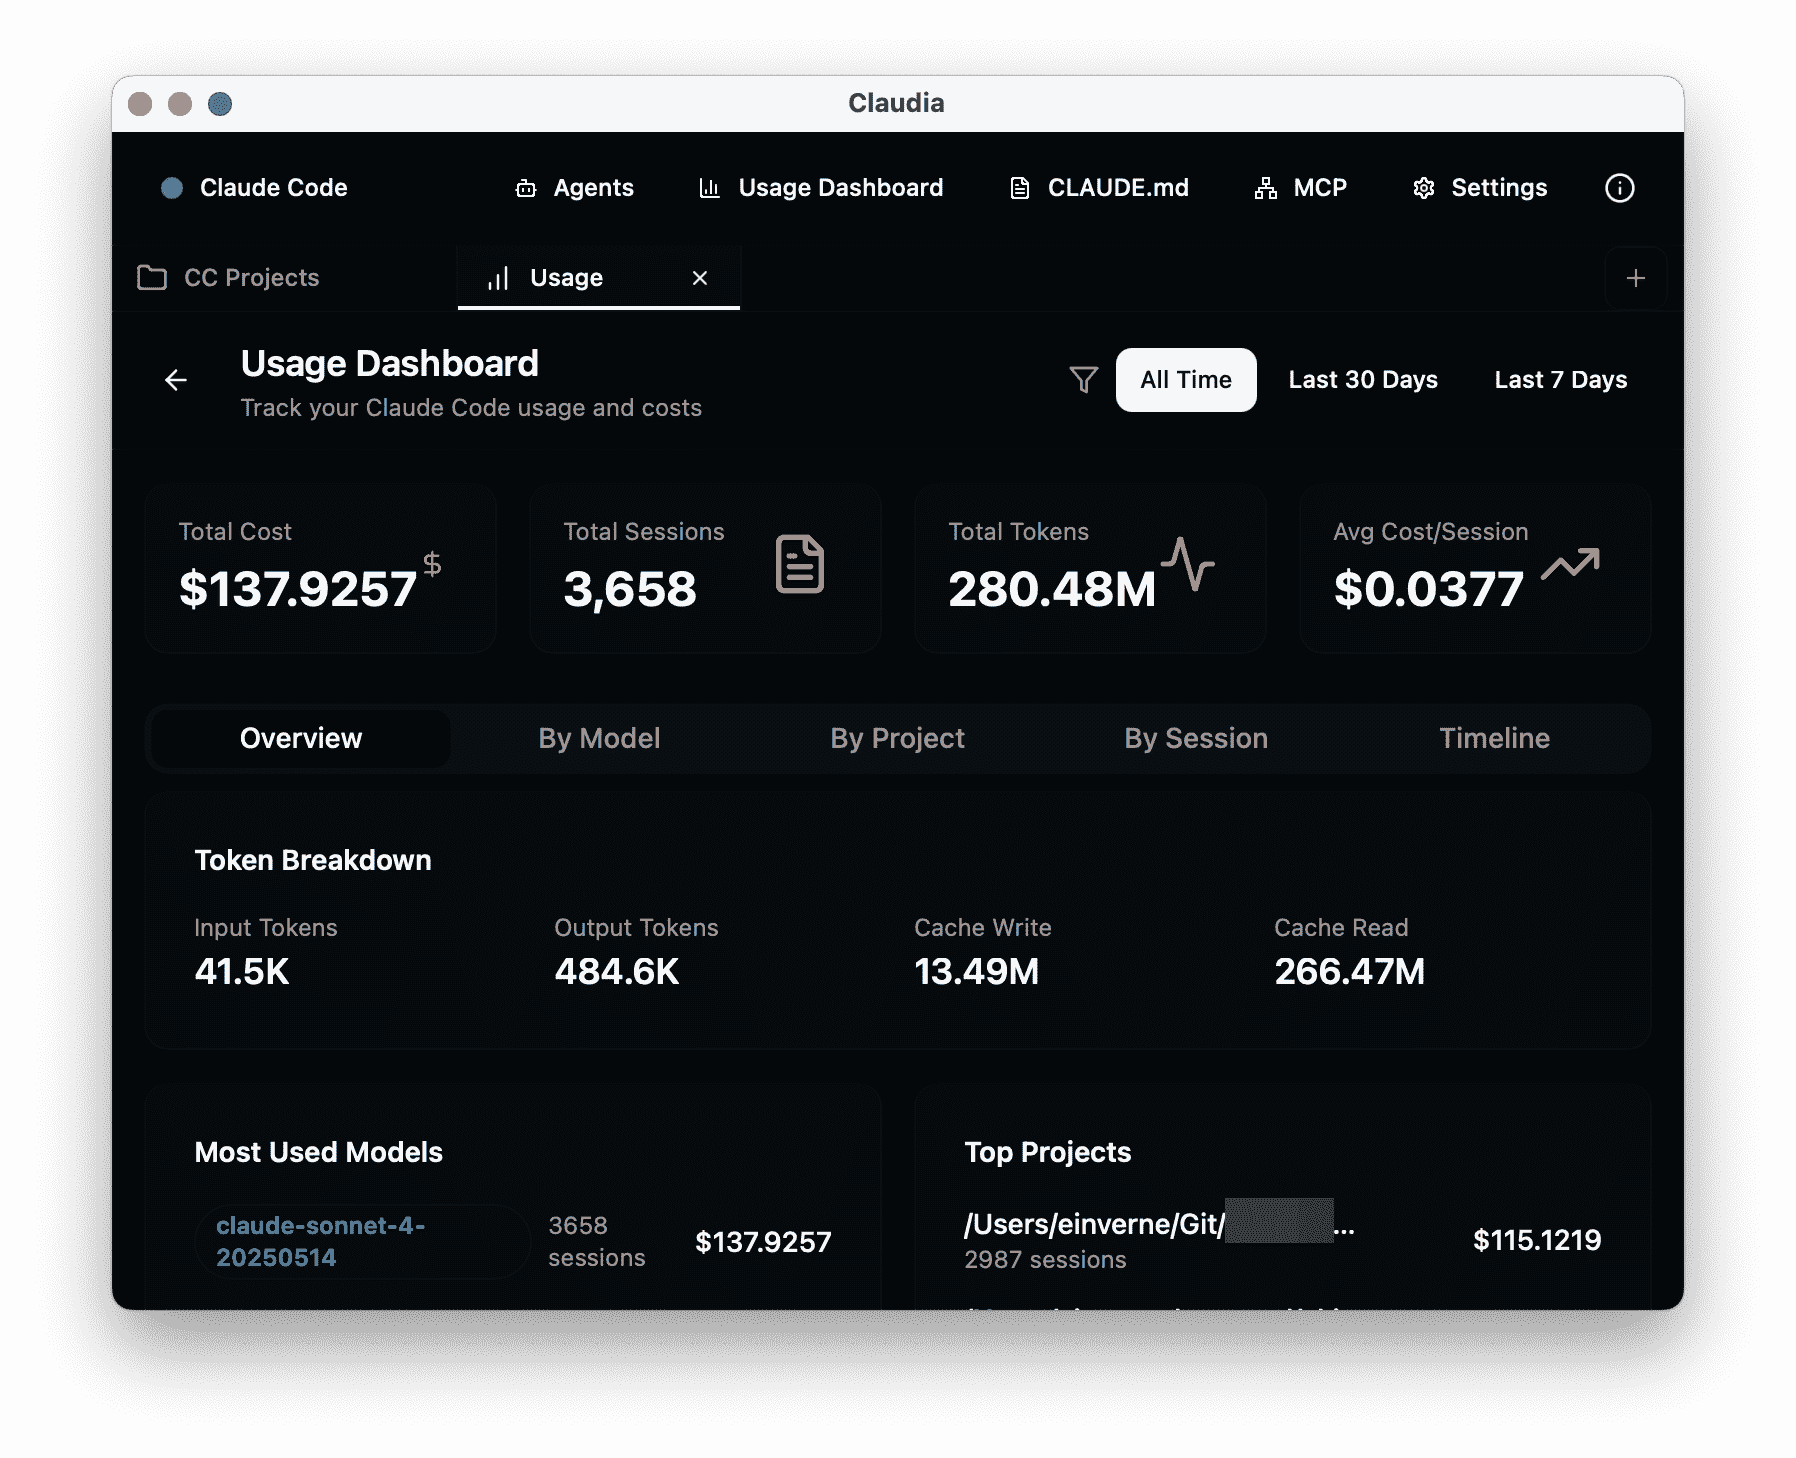Click the claude-sonnet-4-20250514 model badge
Screen dimensions: 1796x1458
[x=363, y=1241]
